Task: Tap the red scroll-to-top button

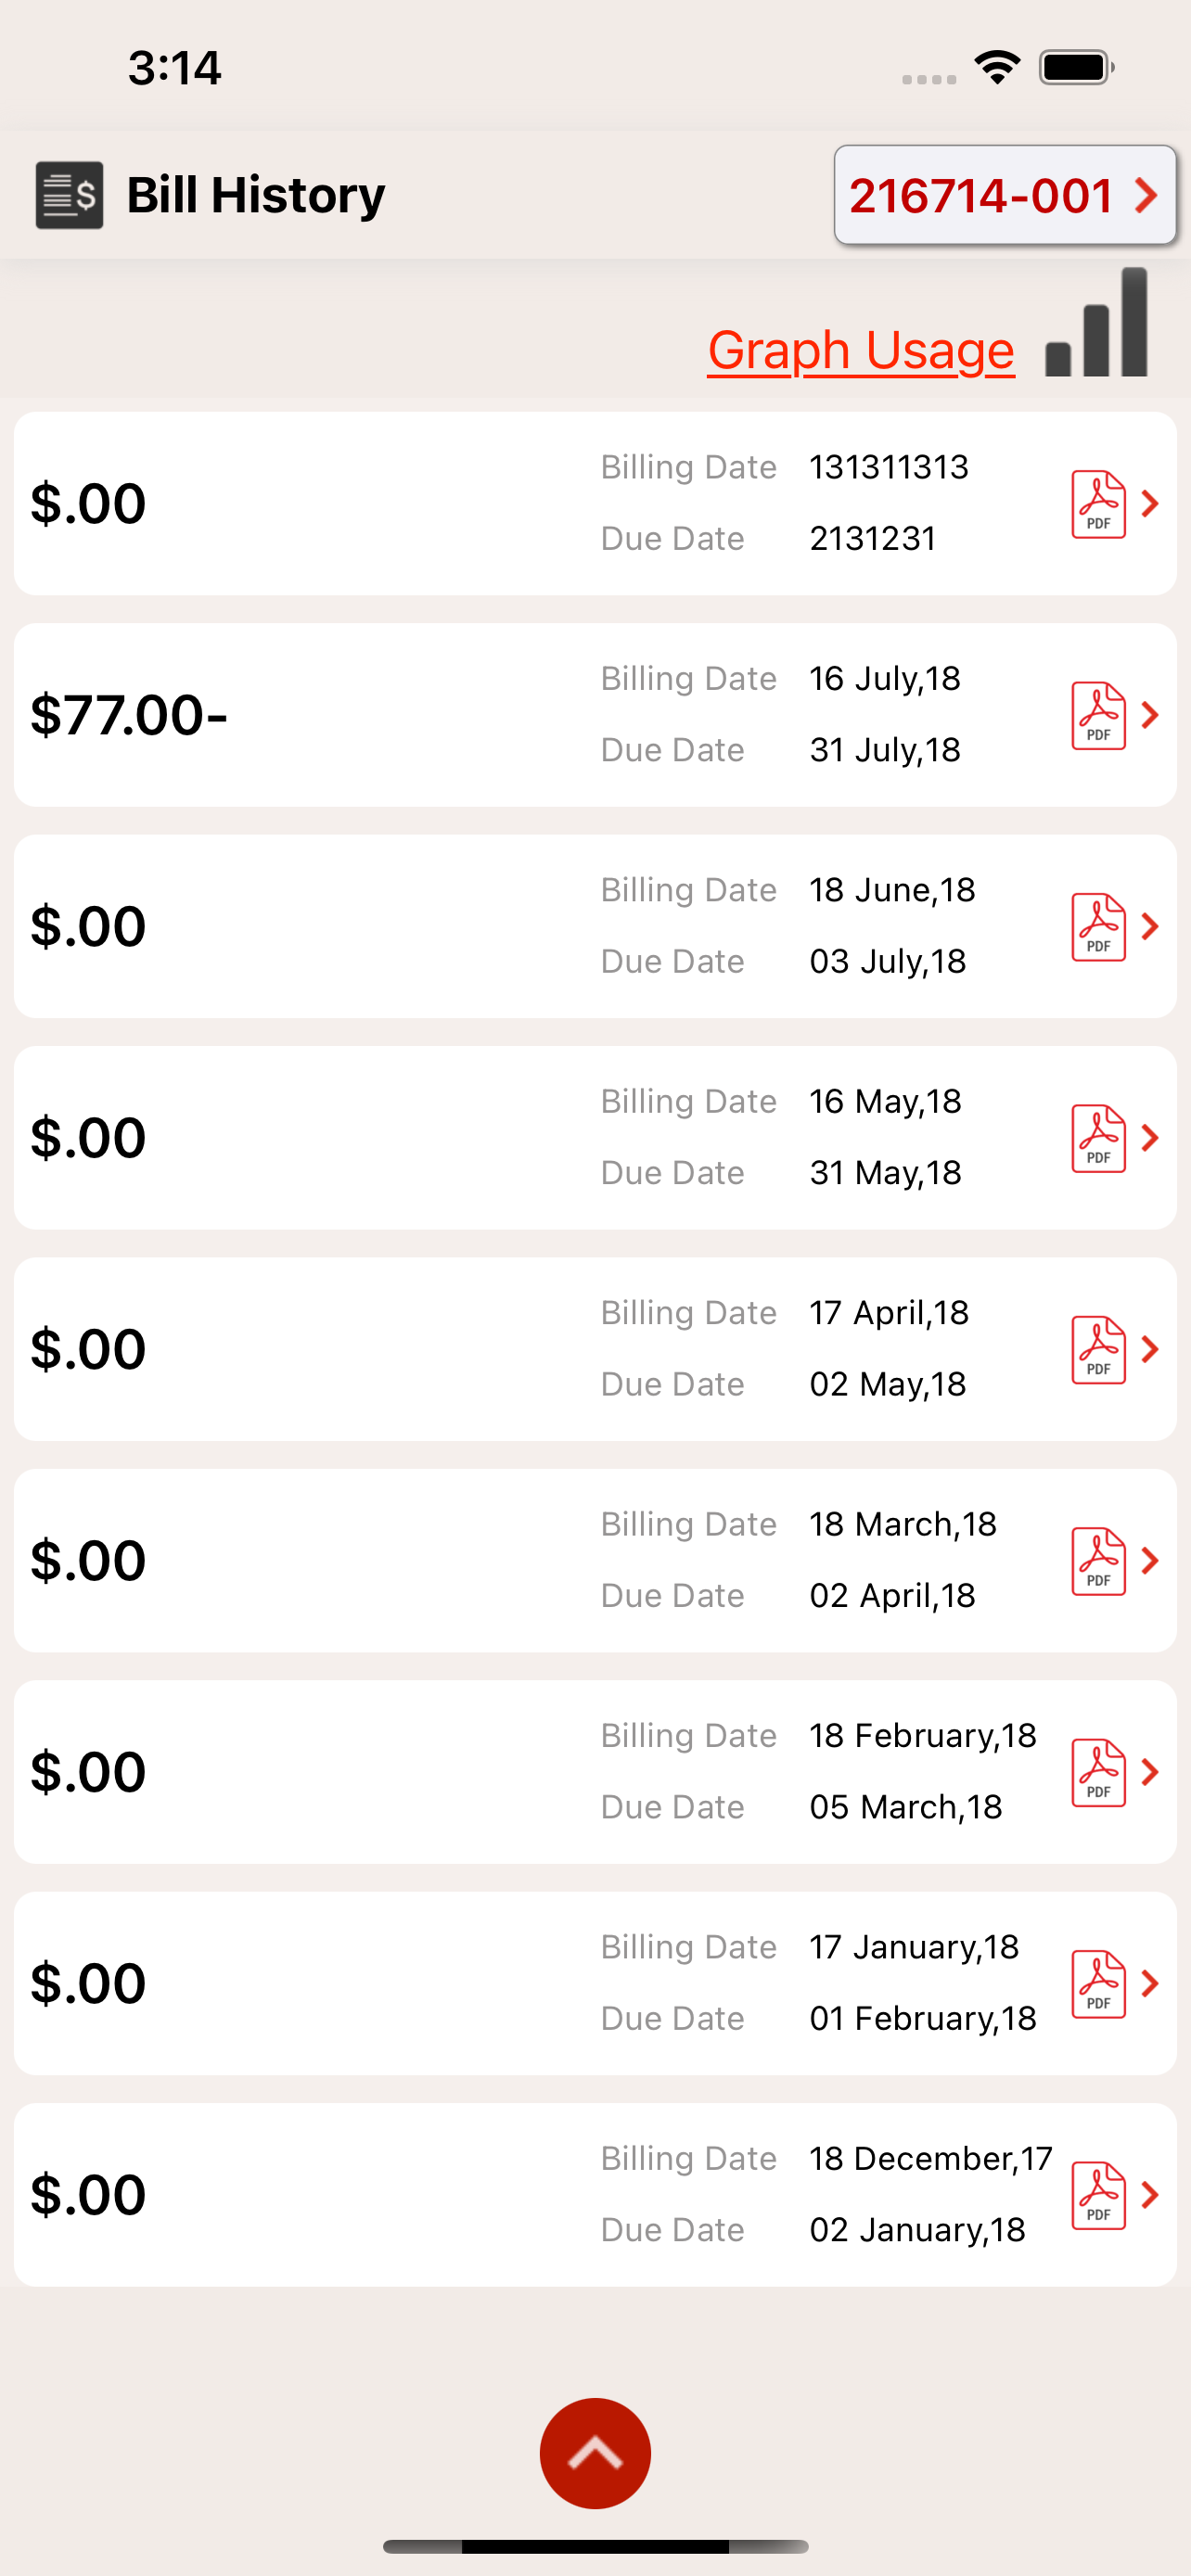Action: [595, 2453]
